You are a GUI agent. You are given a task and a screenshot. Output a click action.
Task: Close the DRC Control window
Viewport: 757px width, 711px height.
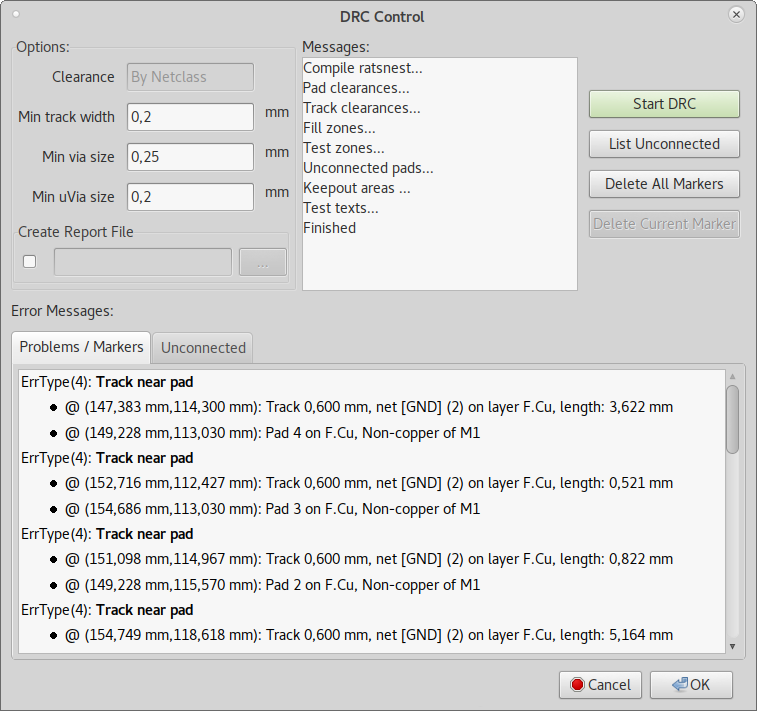(736, 14)
